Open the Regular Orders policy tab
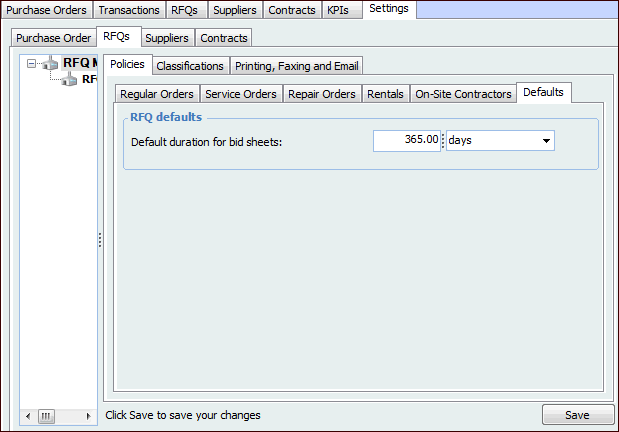Image resolution: width=619 pixels, height=432 pixels. 157,94
